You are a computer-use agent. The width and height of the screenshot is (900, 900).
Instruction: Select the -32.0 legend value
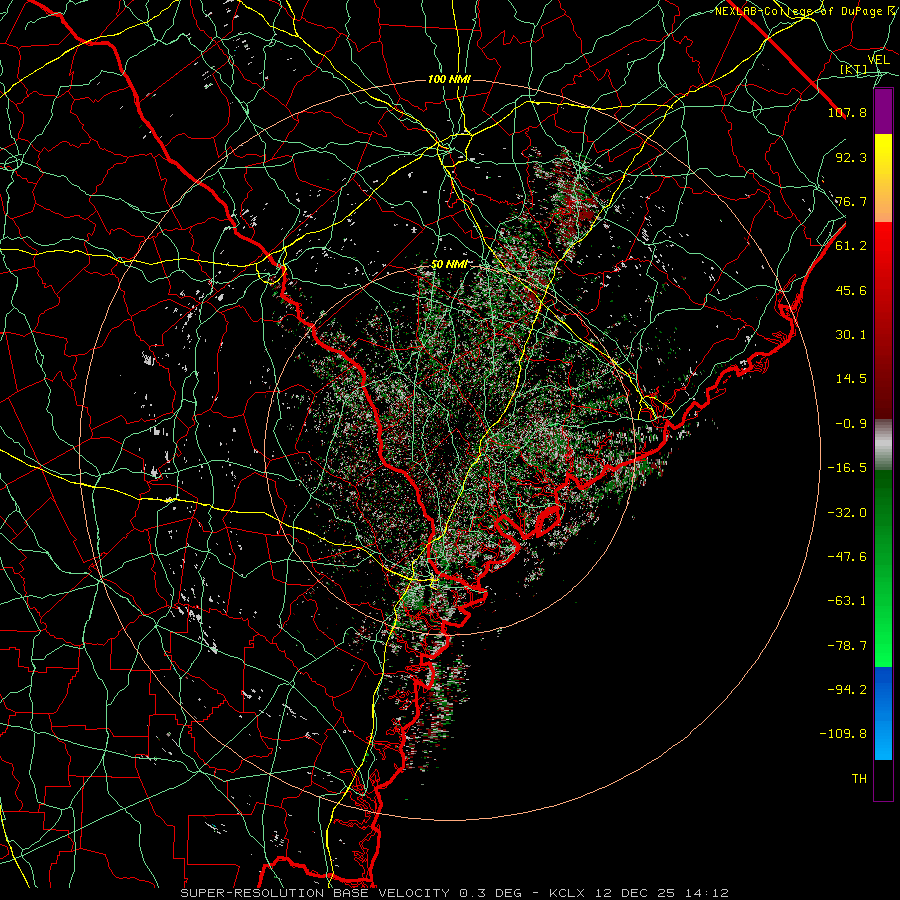[x=847, y=513]
